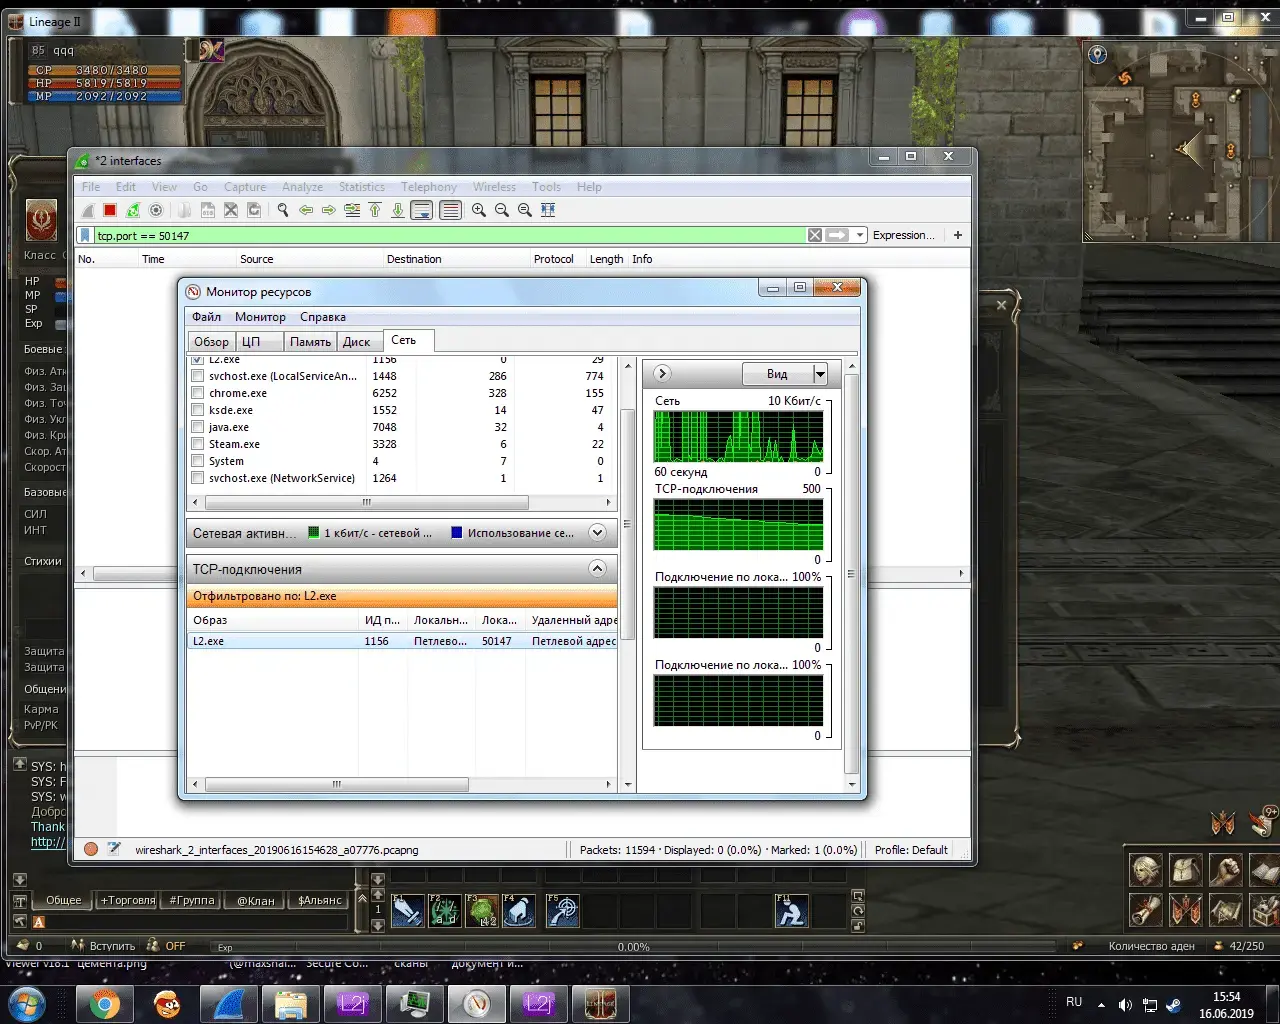This screenshot has width=1280, height=1024.
Task: Open a capture file from the Wireshark toolbar
Action: click(x=185, y=210)
